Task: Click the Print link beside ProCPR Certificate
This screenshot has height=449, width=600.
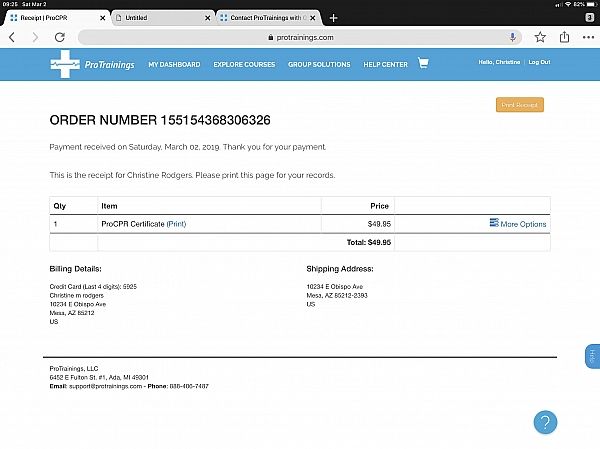Action: tap(176, 224)
